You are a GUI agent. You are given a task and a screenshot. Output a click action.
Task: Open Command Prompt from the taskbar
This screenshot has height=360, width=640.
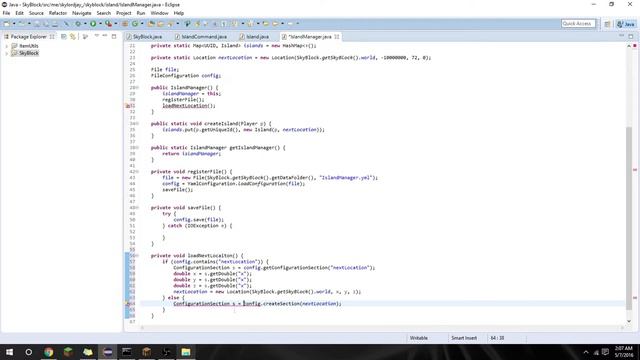pyautogui.click(x=127, y=352)
